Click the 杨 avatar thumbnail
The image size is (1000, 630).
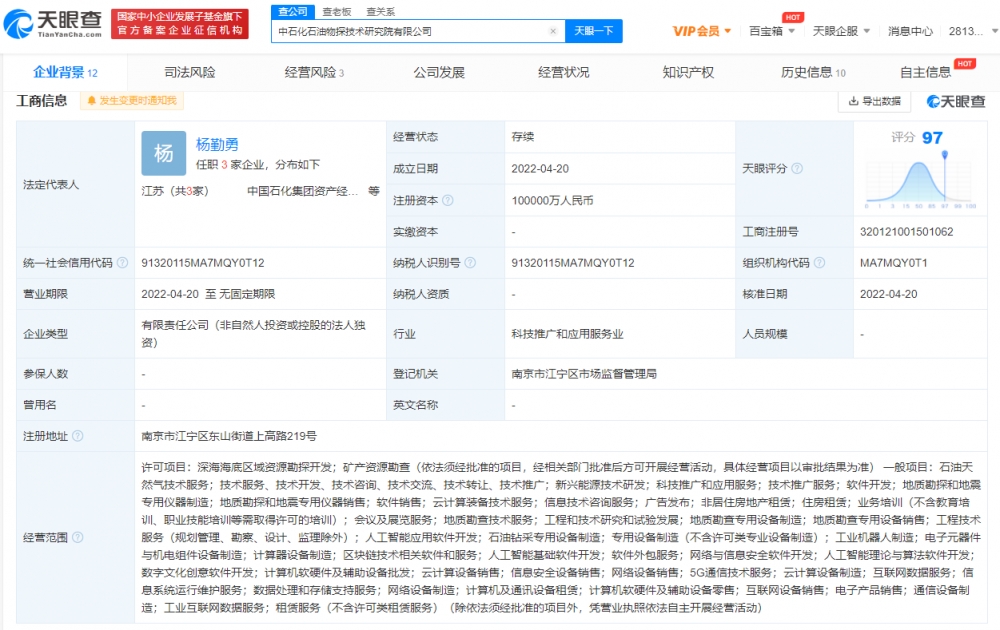click(x=163, y=153)
